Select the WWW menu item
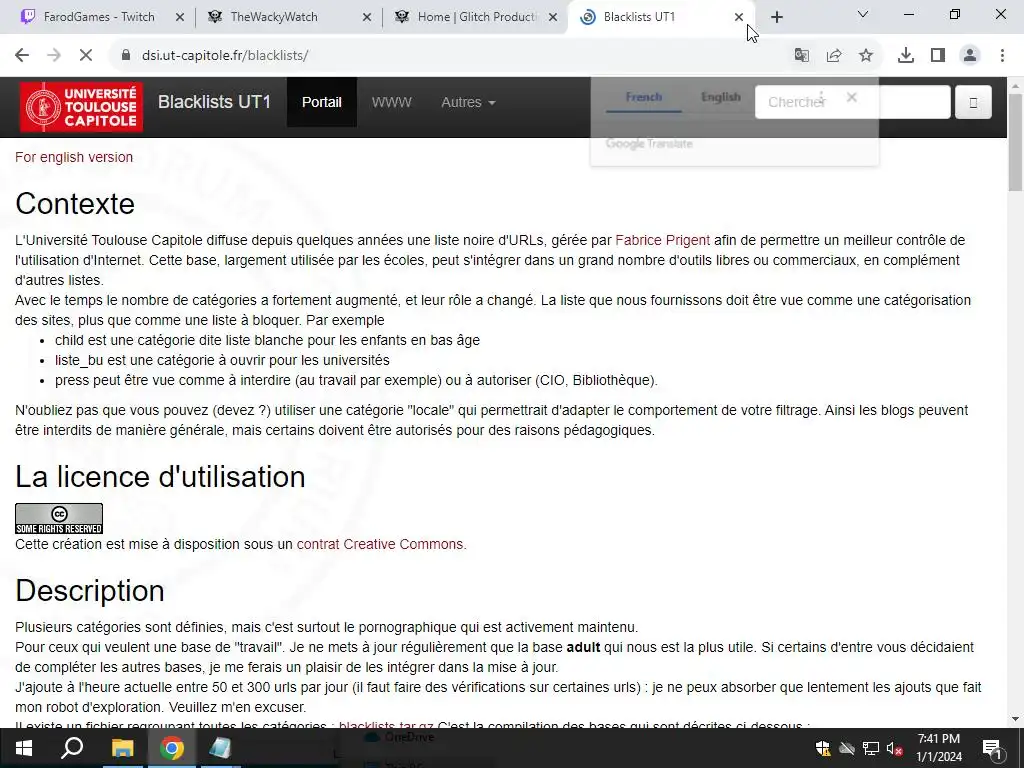 391,102
